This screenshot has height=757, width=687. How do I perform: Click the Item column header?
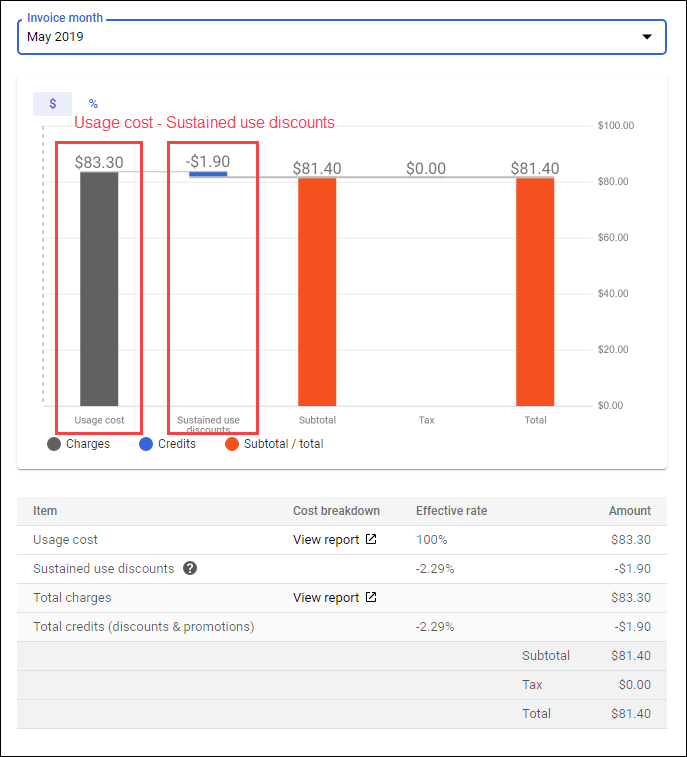point(45,511)
